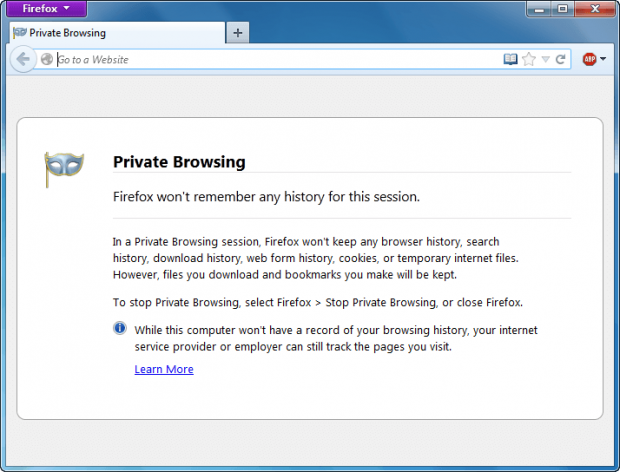Image resolution: width=620 pixels, height=472 pixels.
Task: Click the blue information icon
Action: [x=119, y=328]
